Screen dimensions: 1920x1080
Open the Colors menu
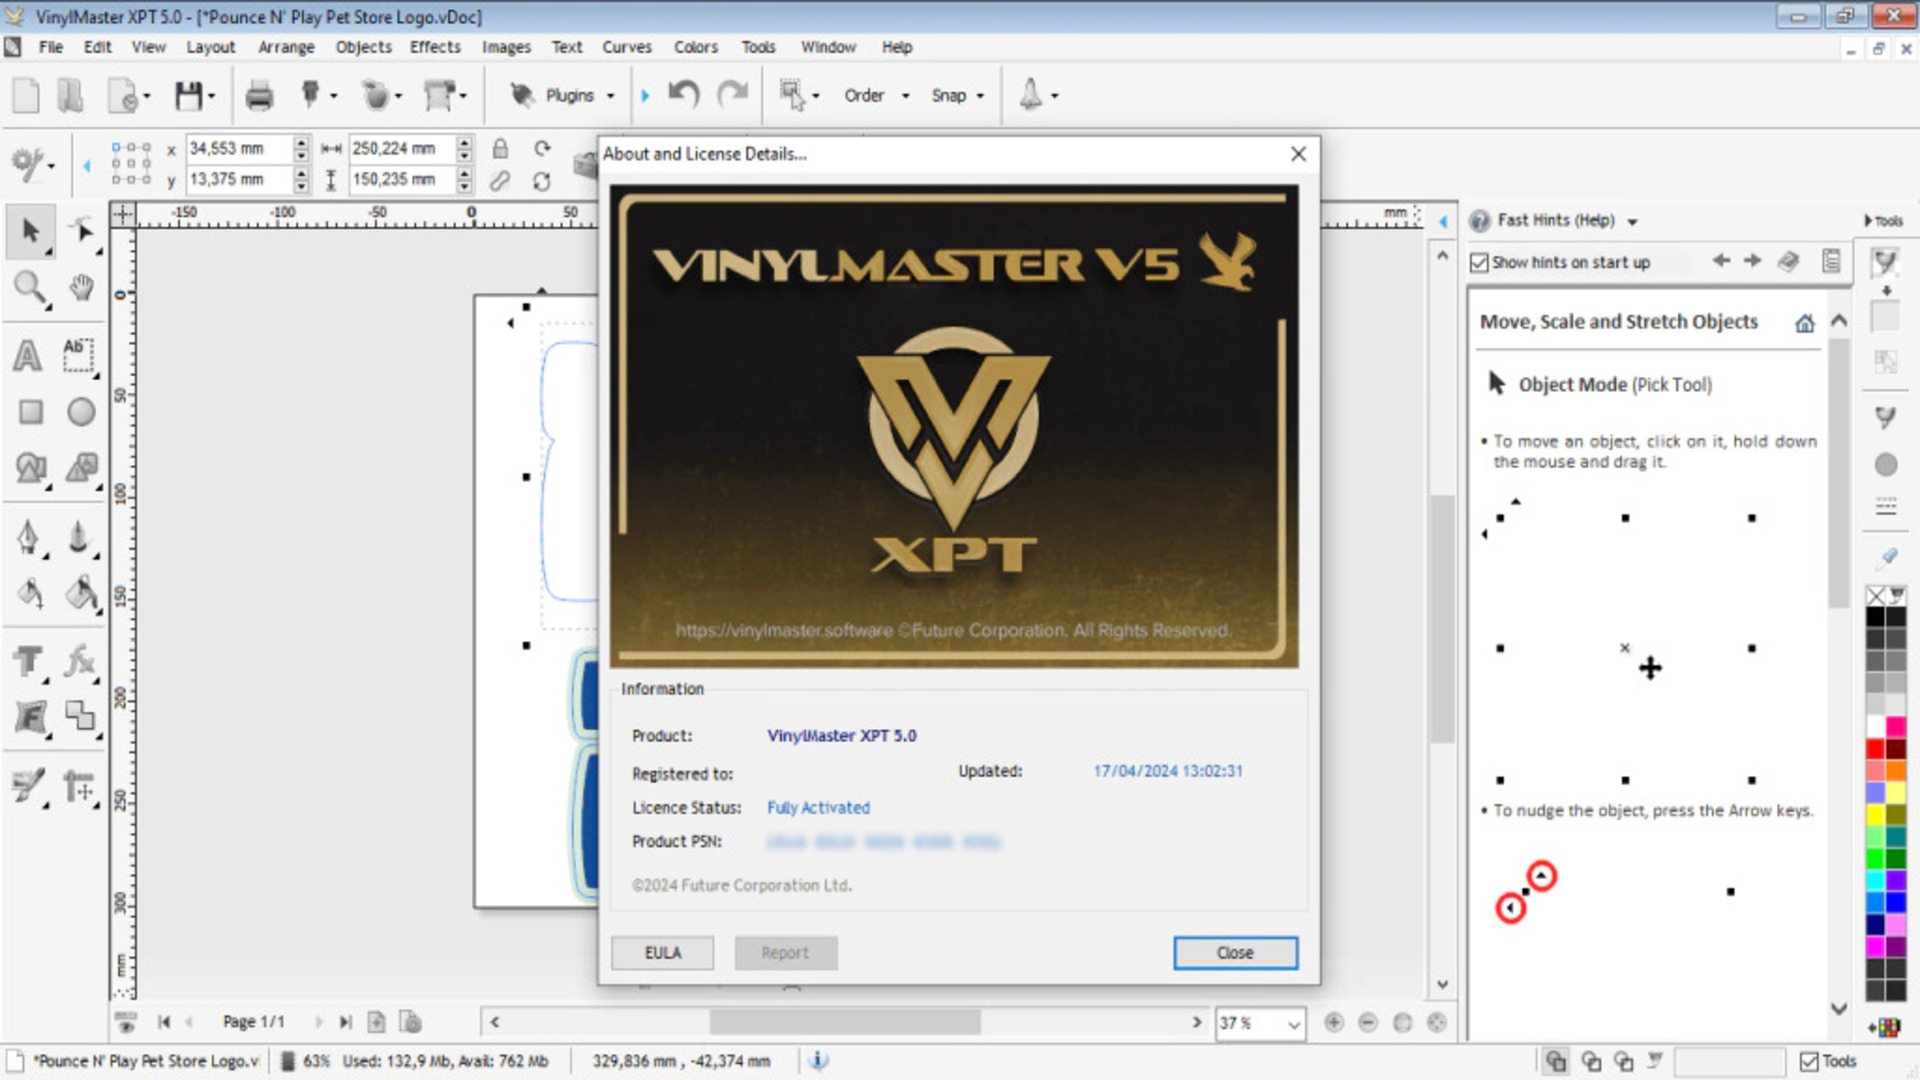[x=694, y=47]
